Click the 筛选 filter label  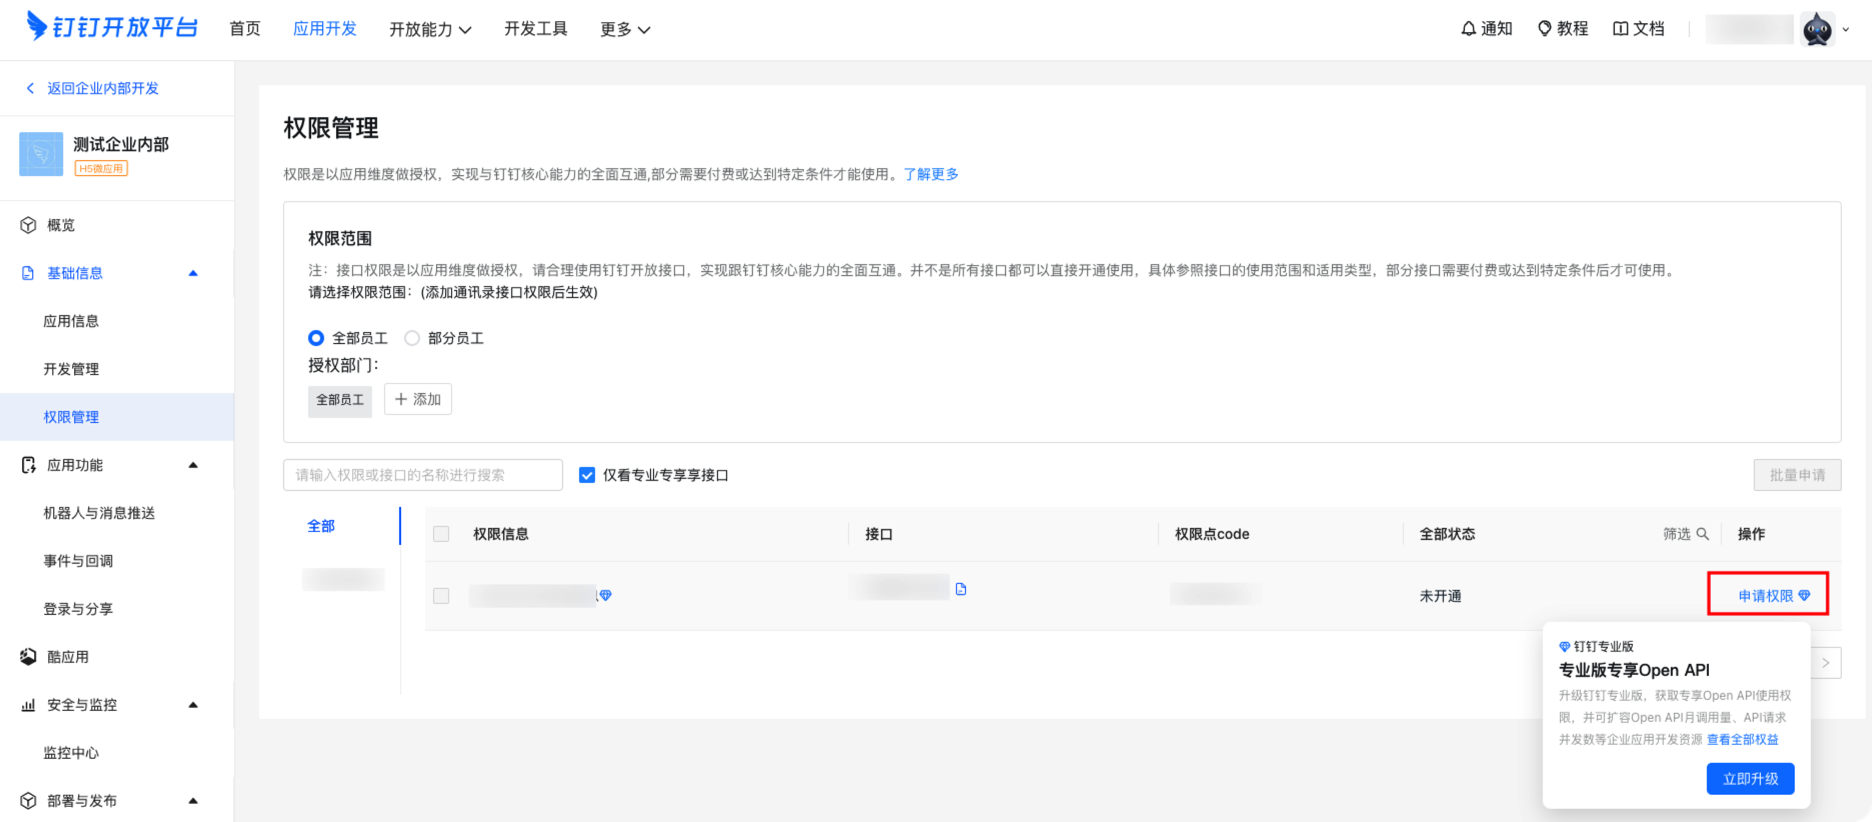tap(1677, 534)
